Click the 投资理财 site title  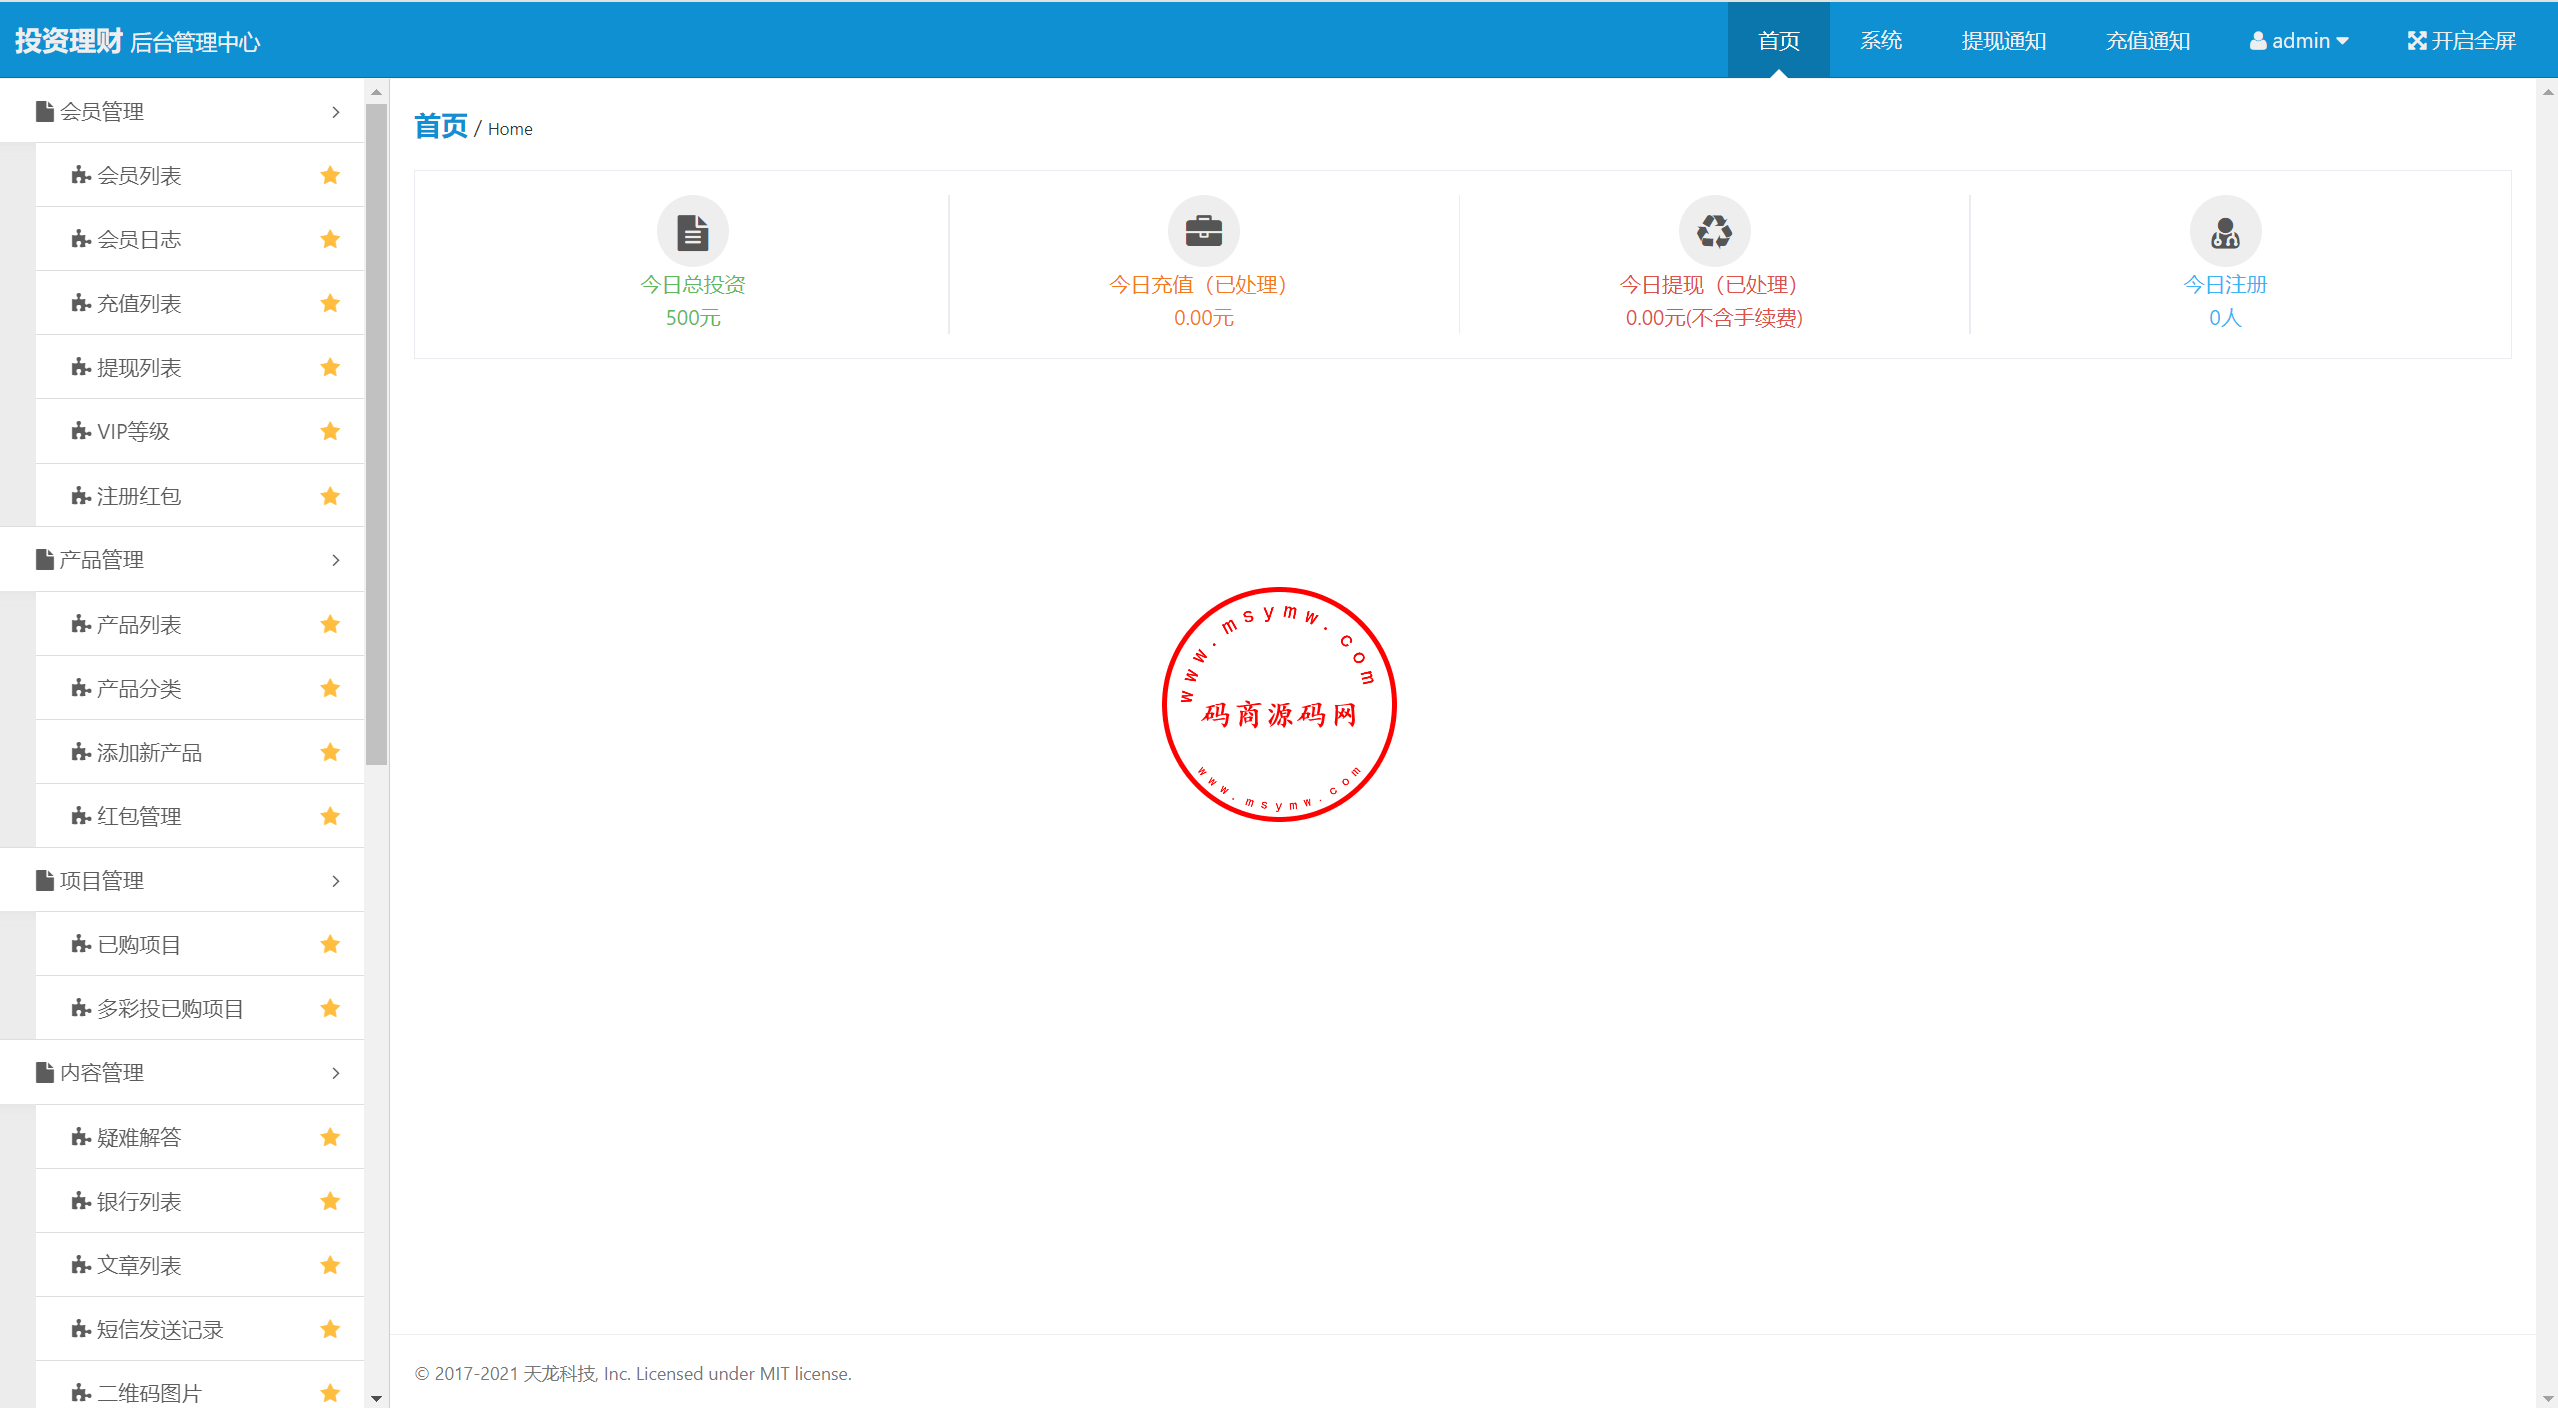pyautogui.click(x=68, y=41)
